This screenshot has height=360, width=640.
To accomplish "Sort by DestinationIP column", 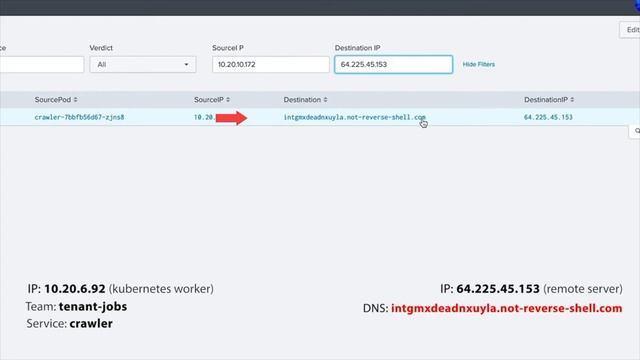I will (x=572, y=100).
